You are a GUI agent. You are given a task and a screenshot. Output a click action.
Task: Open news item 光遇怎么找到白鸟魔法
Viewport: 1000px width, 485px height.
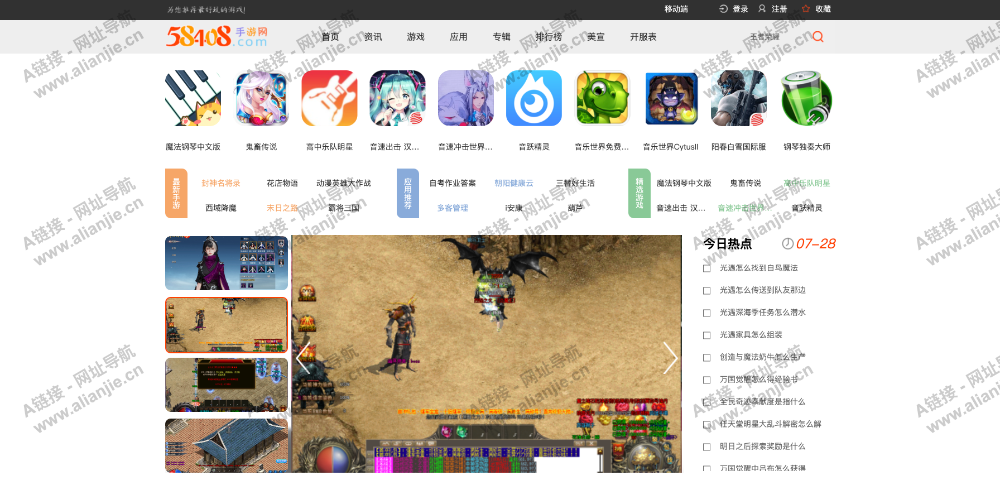coord(758,268)
